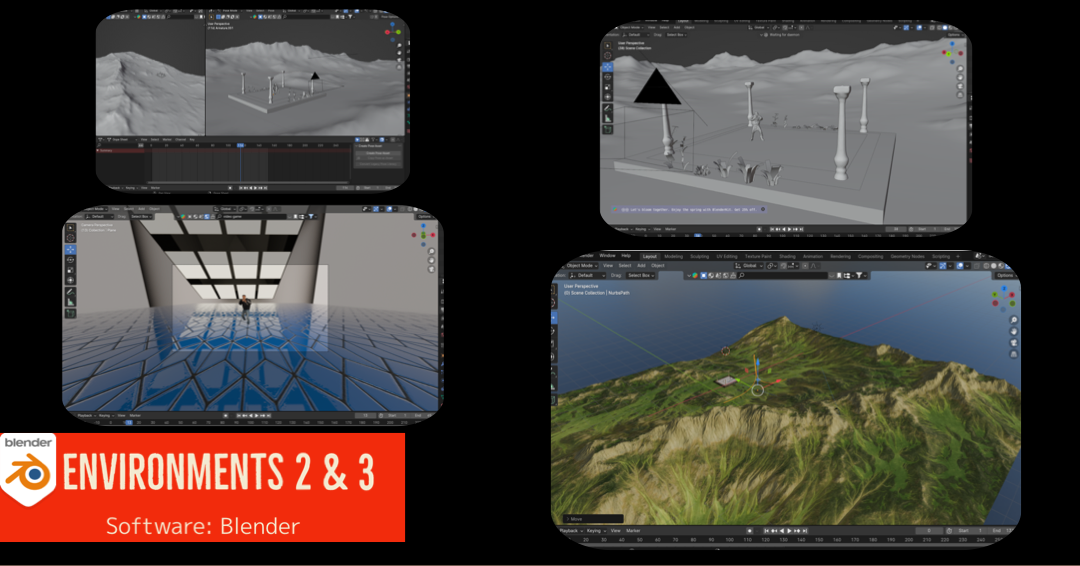Image resolution: width=1080 pixels, height=566 pixels.
Task: Open the Select Box drag dropdown in terrain window
Action: (x=641, y=275)
